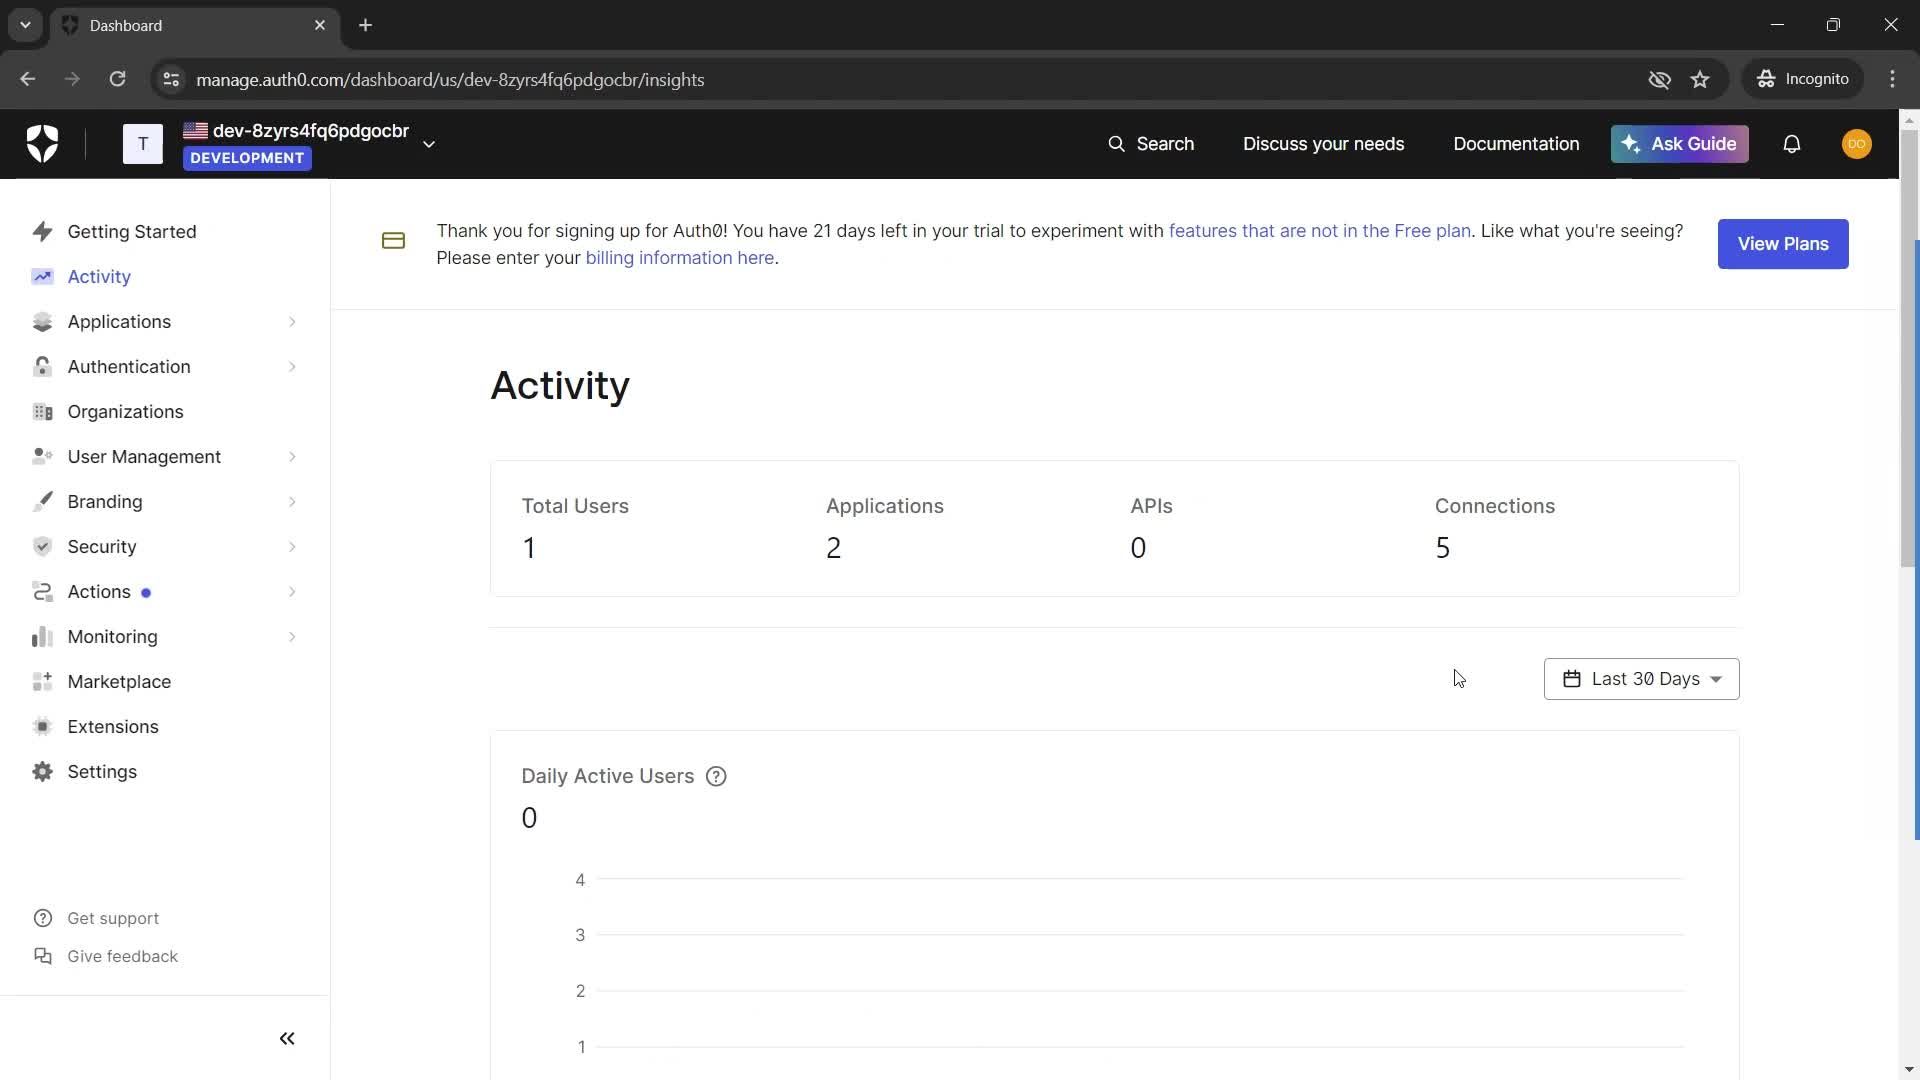1920x1080 pixels.
Task: Click the Branding brush icon
Action: click(42, 501)
